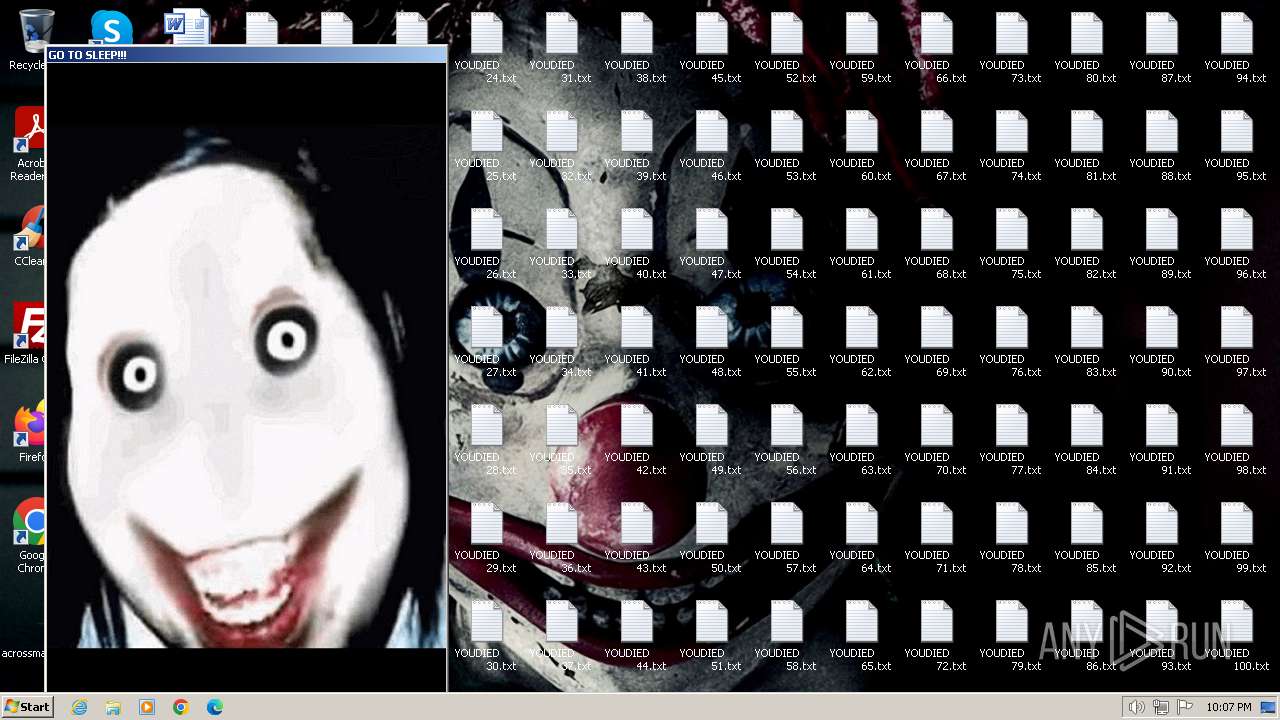
Task: Select the YOUDIED 27.txt file
Action: pyautogui.click(x=486, y=343)
